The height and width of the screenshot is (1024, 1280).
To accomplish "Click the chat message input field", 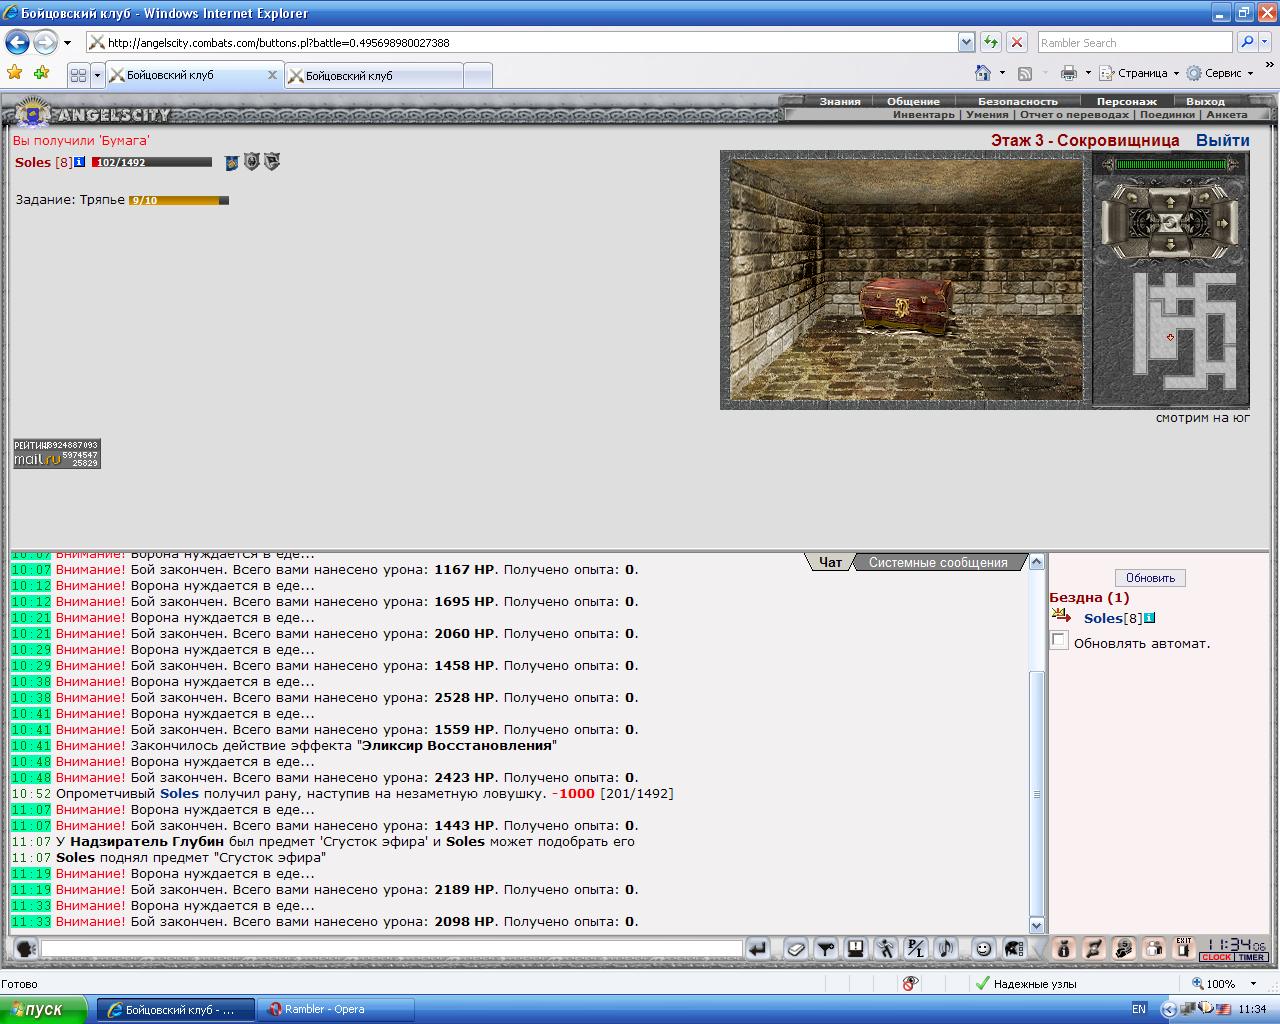I will coord(392,949).
